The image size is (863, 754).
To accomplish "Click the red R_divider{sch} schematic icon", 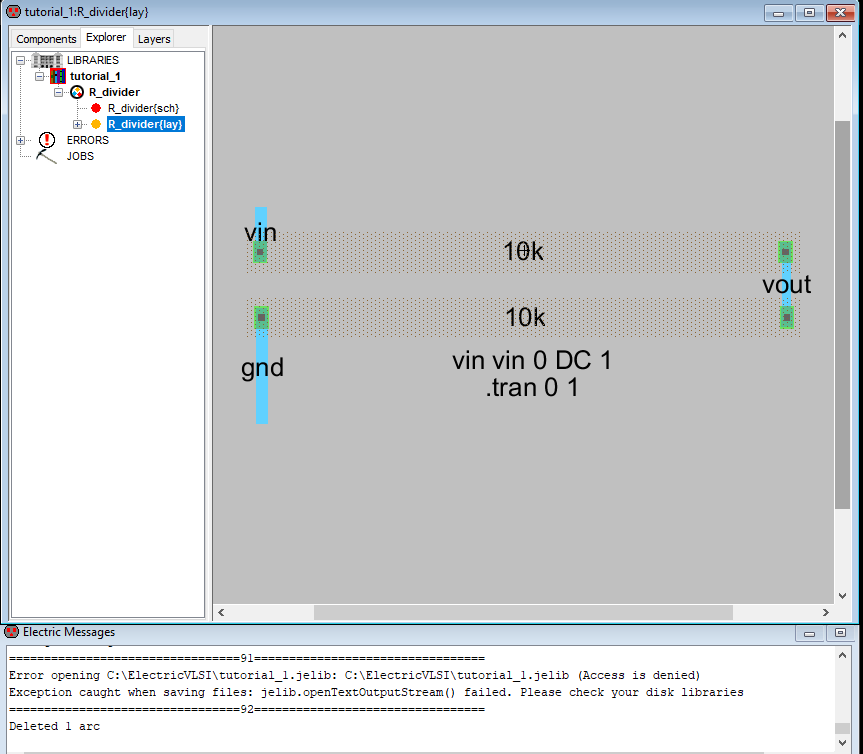I will click(x=96, y=108).
